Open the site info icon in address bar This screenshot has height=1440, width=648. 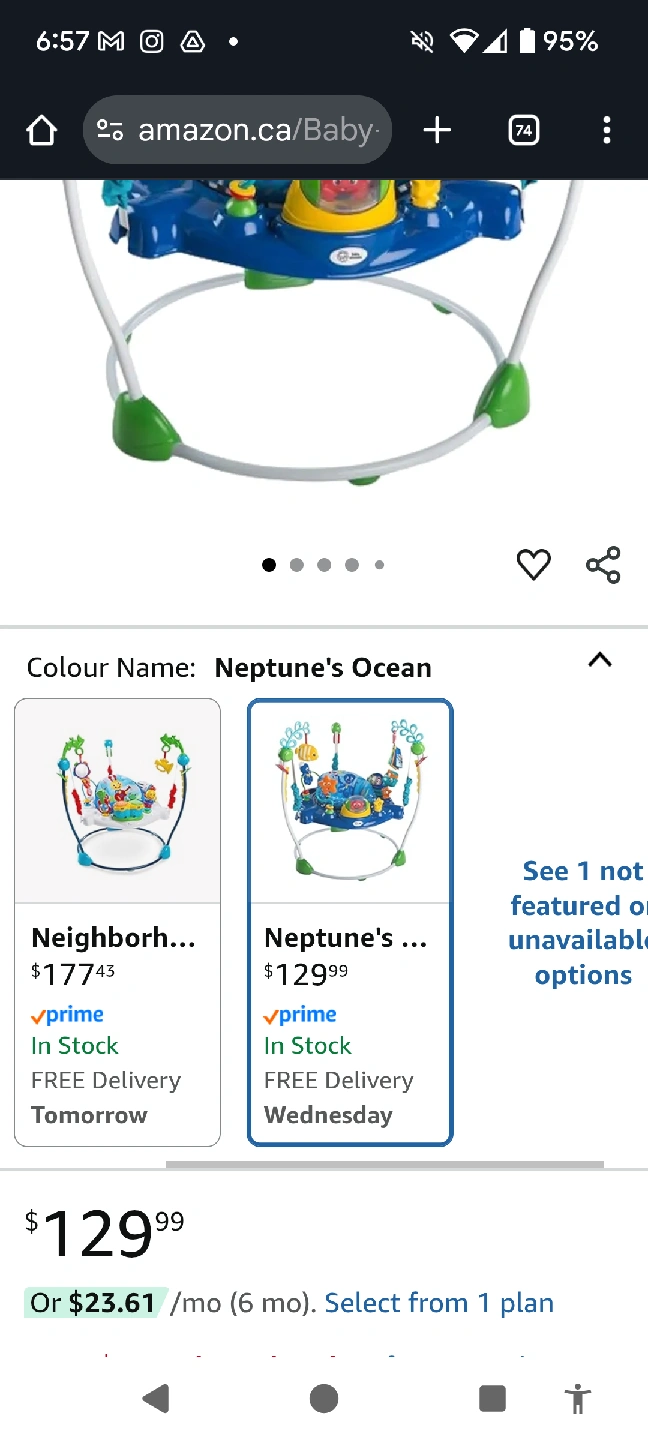click(x=110, y=130)
